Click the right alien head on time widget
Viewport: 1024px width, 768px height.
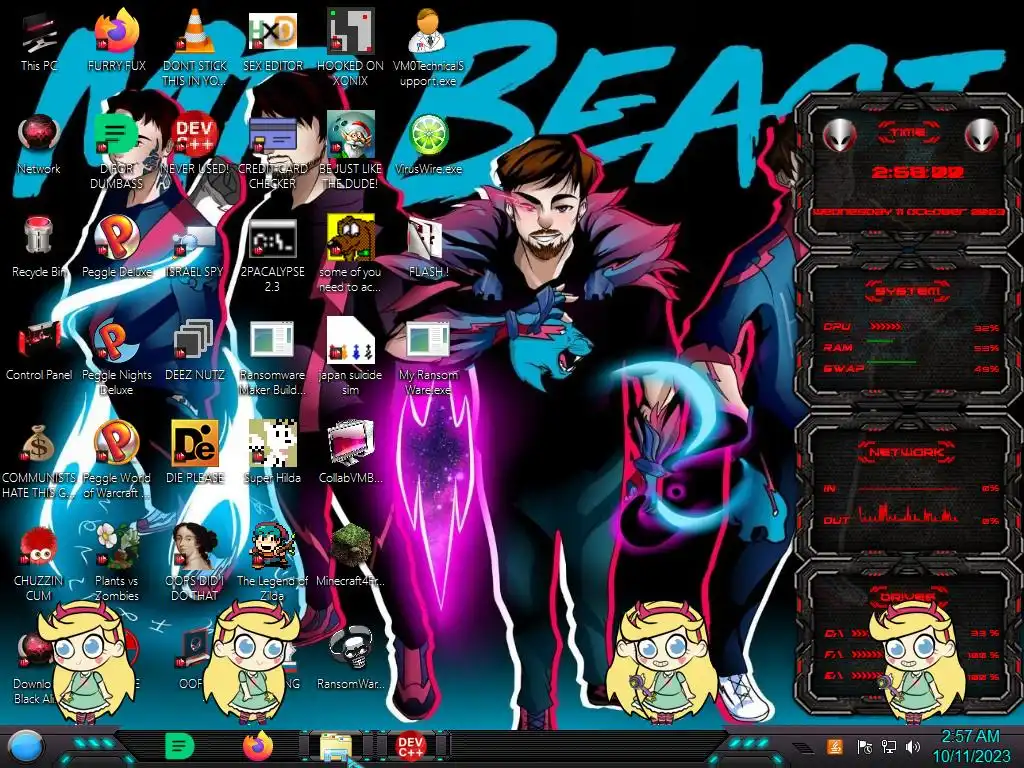(981, 135)
